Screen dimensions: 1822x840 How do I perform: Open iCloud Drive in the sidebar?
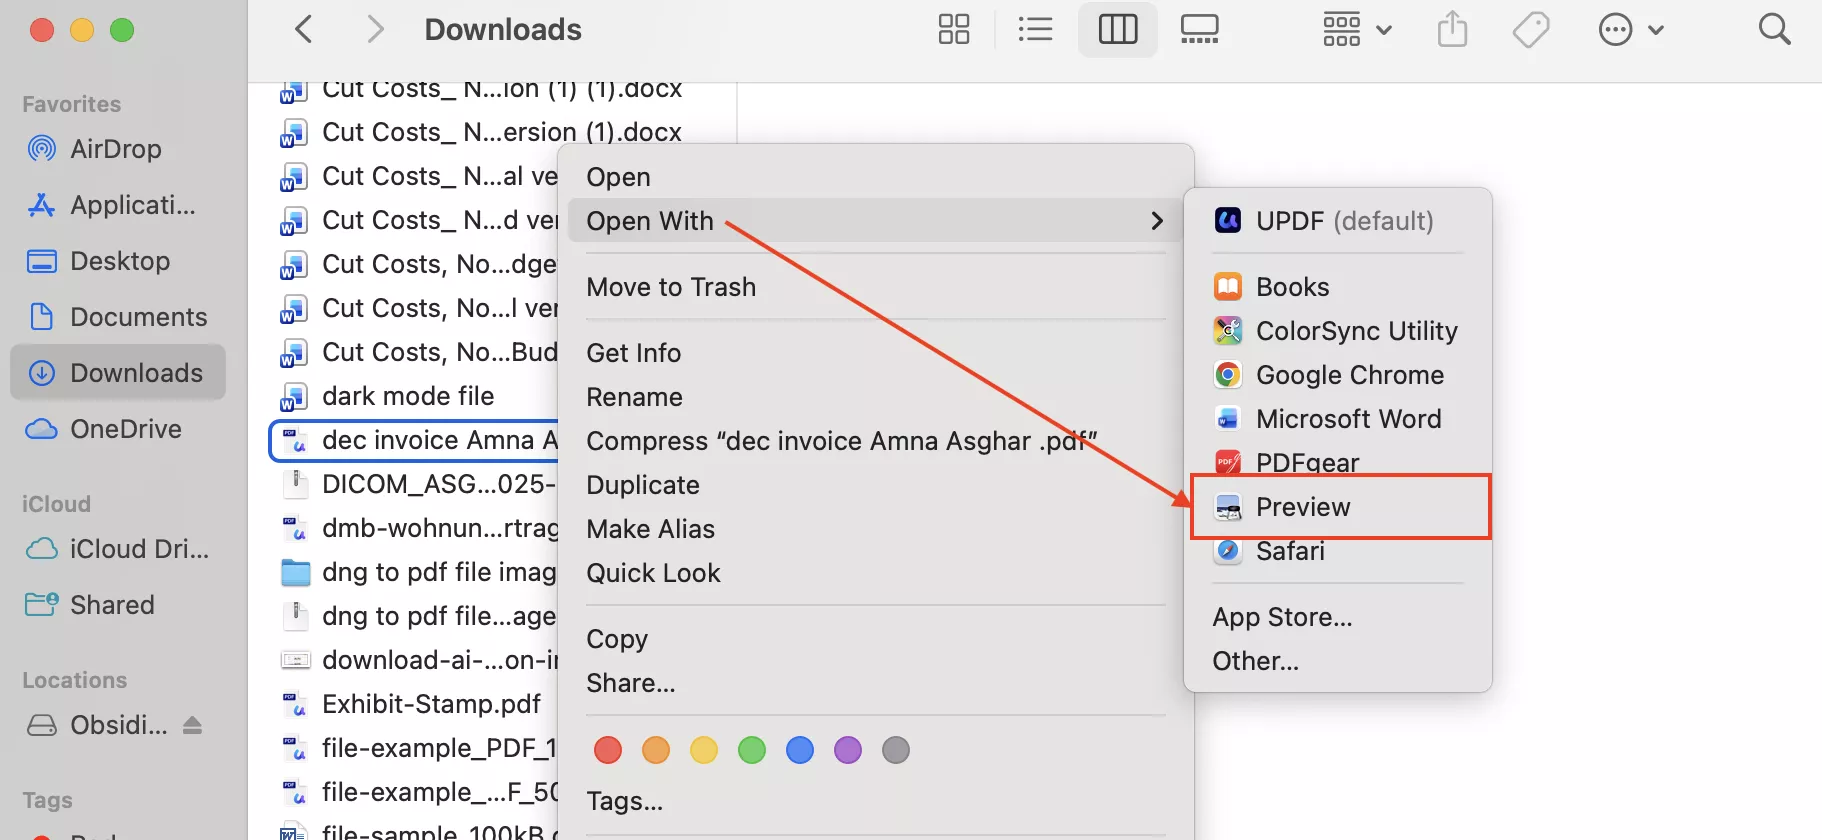pos(118,549)
